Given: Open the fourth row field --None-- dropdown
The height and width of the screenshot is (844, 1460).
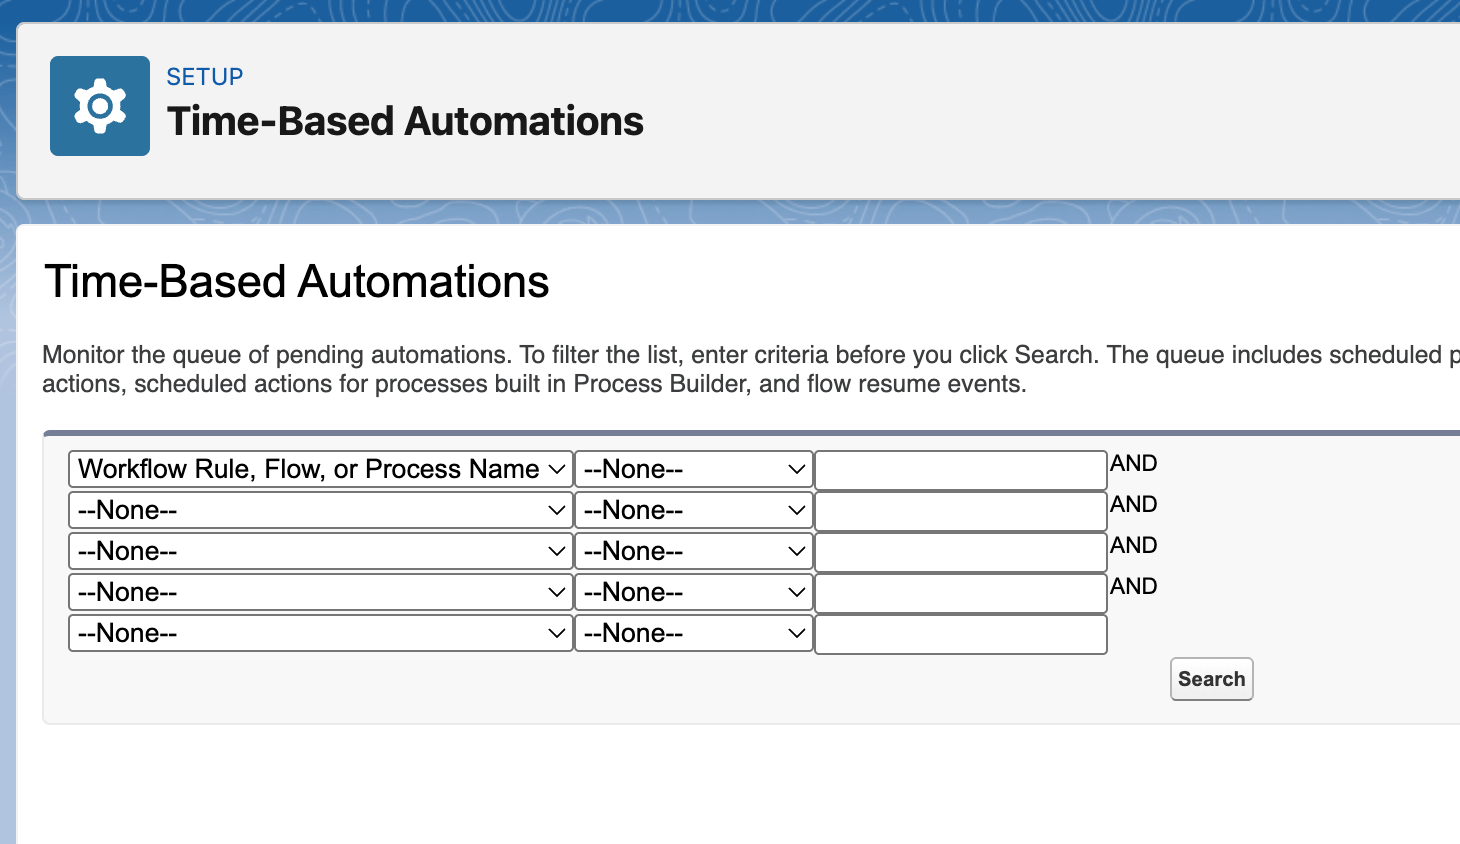Looking at the screenshot, I should click(320, 592).
